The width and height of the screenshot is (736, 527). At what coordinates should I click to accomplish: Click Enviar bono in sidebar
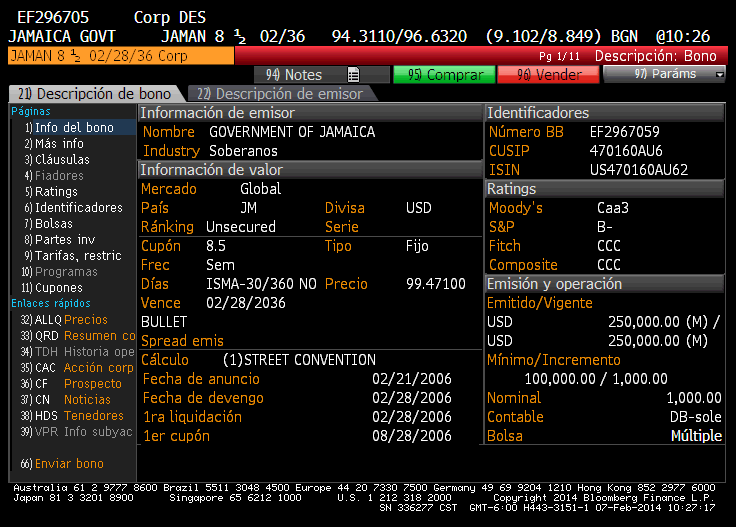pyautogui.click(x=68, y=464)
